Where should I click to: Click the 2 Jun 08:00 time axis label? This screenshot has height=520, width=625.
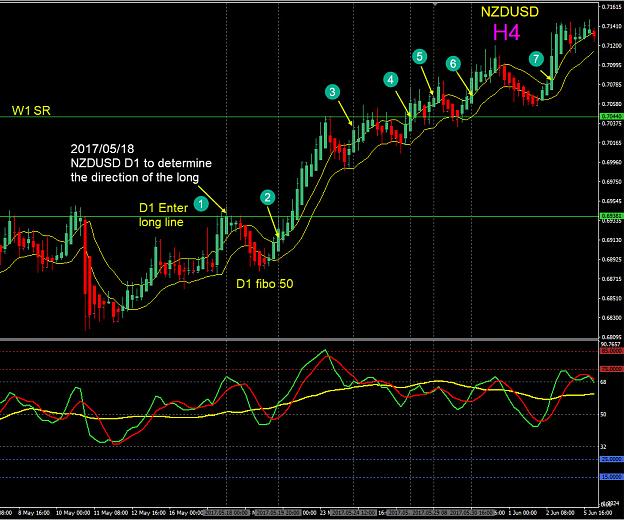click(x=560, y=512)
